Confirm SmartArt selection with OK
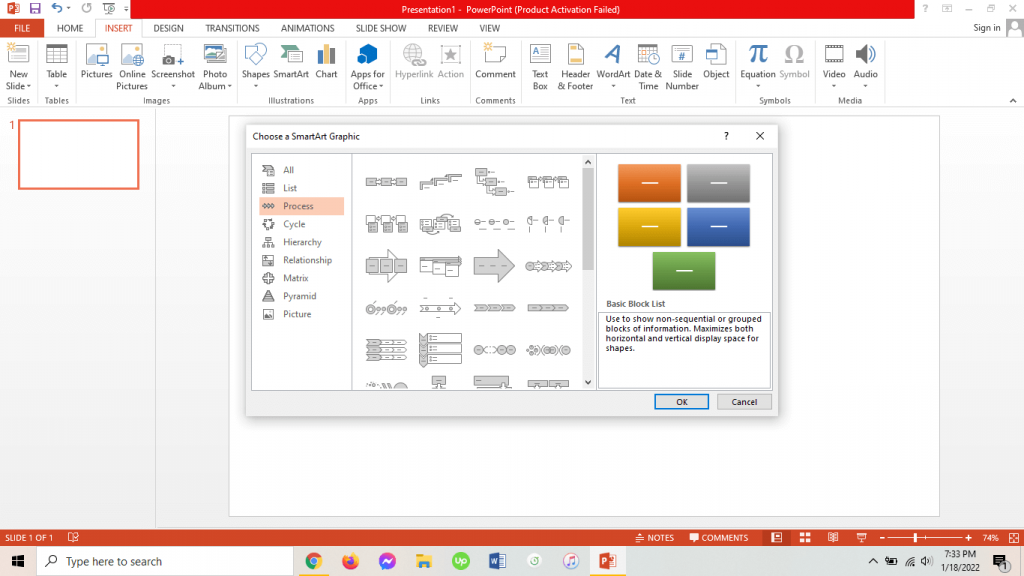Screen dimensions: 1024x576 (x=681, y=401)
